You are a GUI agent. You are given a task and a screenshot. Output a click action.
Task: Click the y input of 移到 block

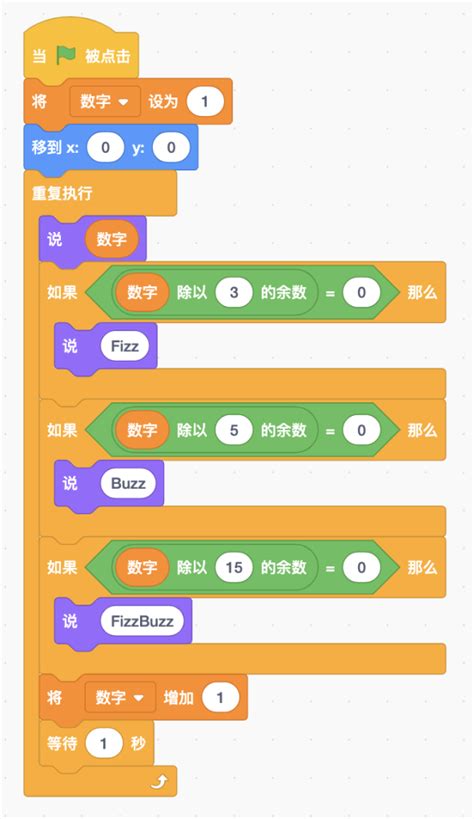pyautogui.click(x=171, y=147)
